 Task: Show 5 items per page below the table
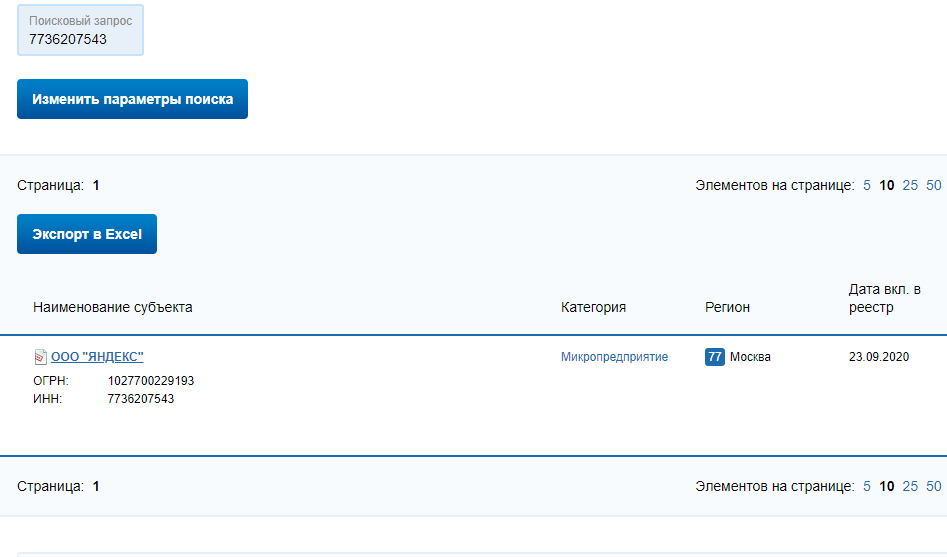867,486
